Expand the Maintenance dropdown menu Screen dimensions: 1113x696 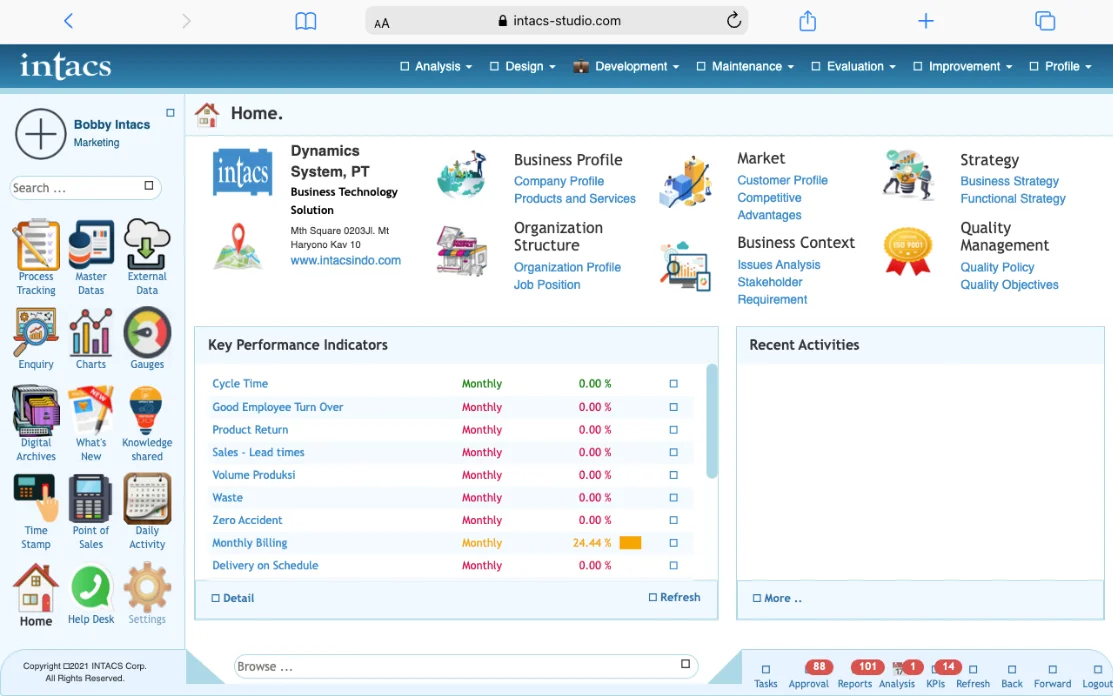click(746, 67)
